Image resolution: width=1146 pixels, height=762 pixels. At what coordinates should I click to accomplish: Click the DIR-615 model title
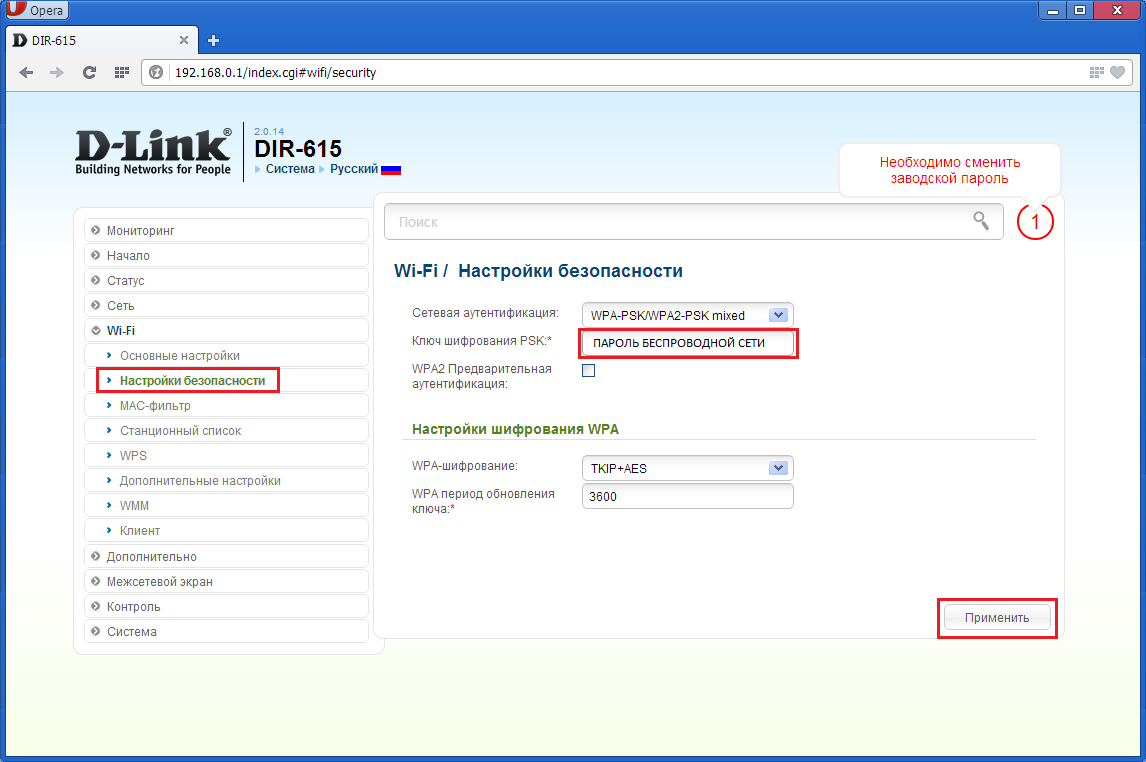pos(298,148)
